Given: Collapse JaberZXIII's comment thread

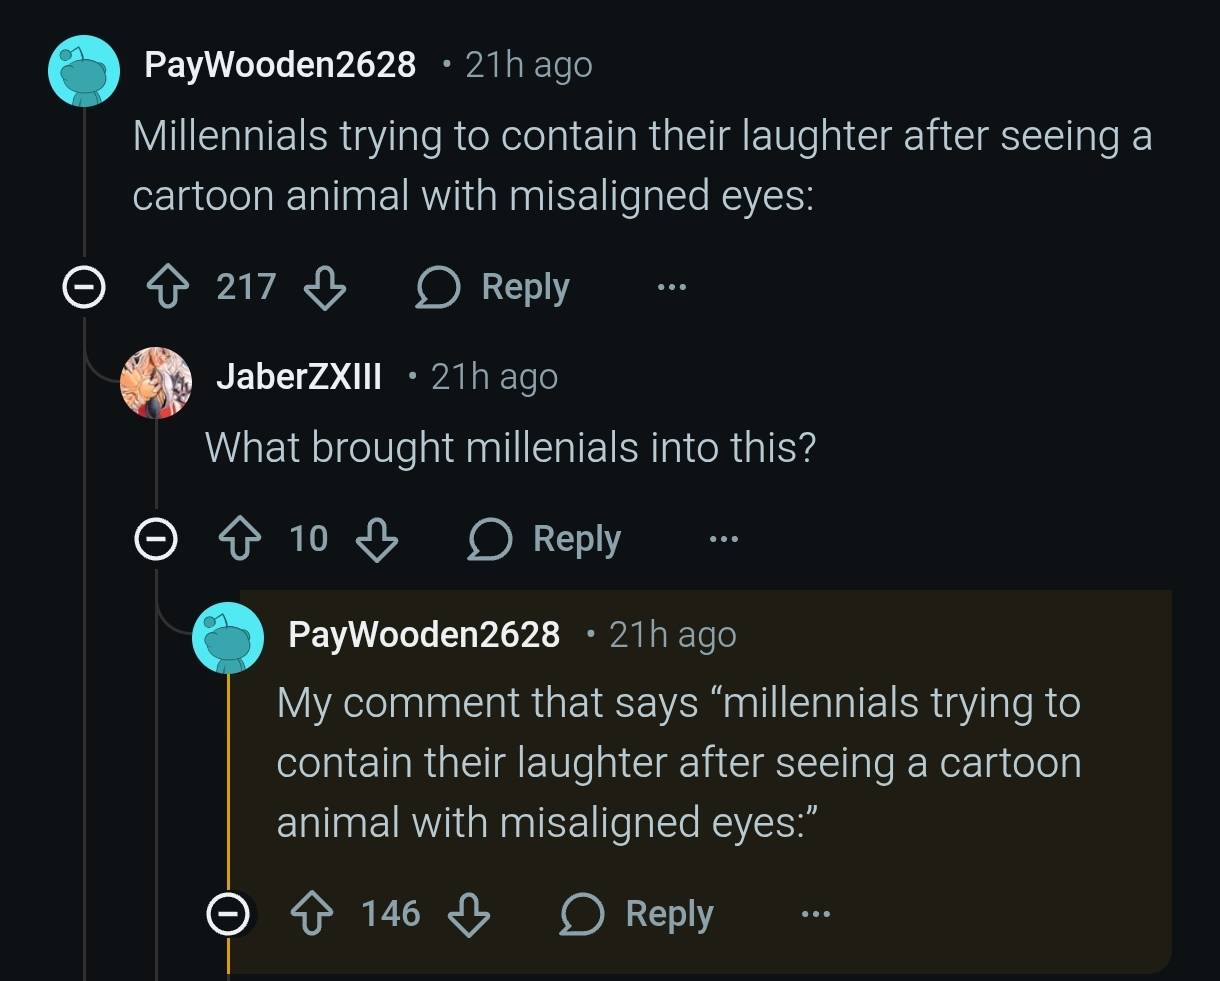Looking at the screenshot, I should (x=155, y=541).
